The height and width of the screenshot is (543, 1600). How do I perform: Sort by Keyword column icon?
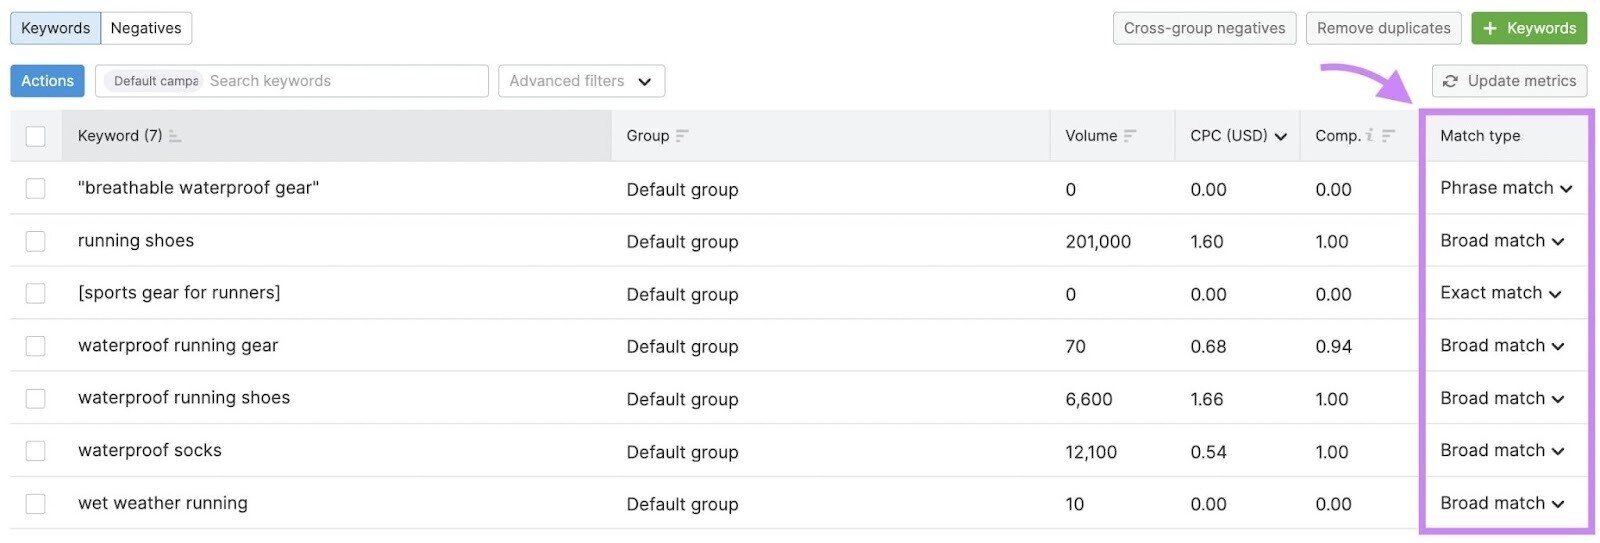[175, 136]
